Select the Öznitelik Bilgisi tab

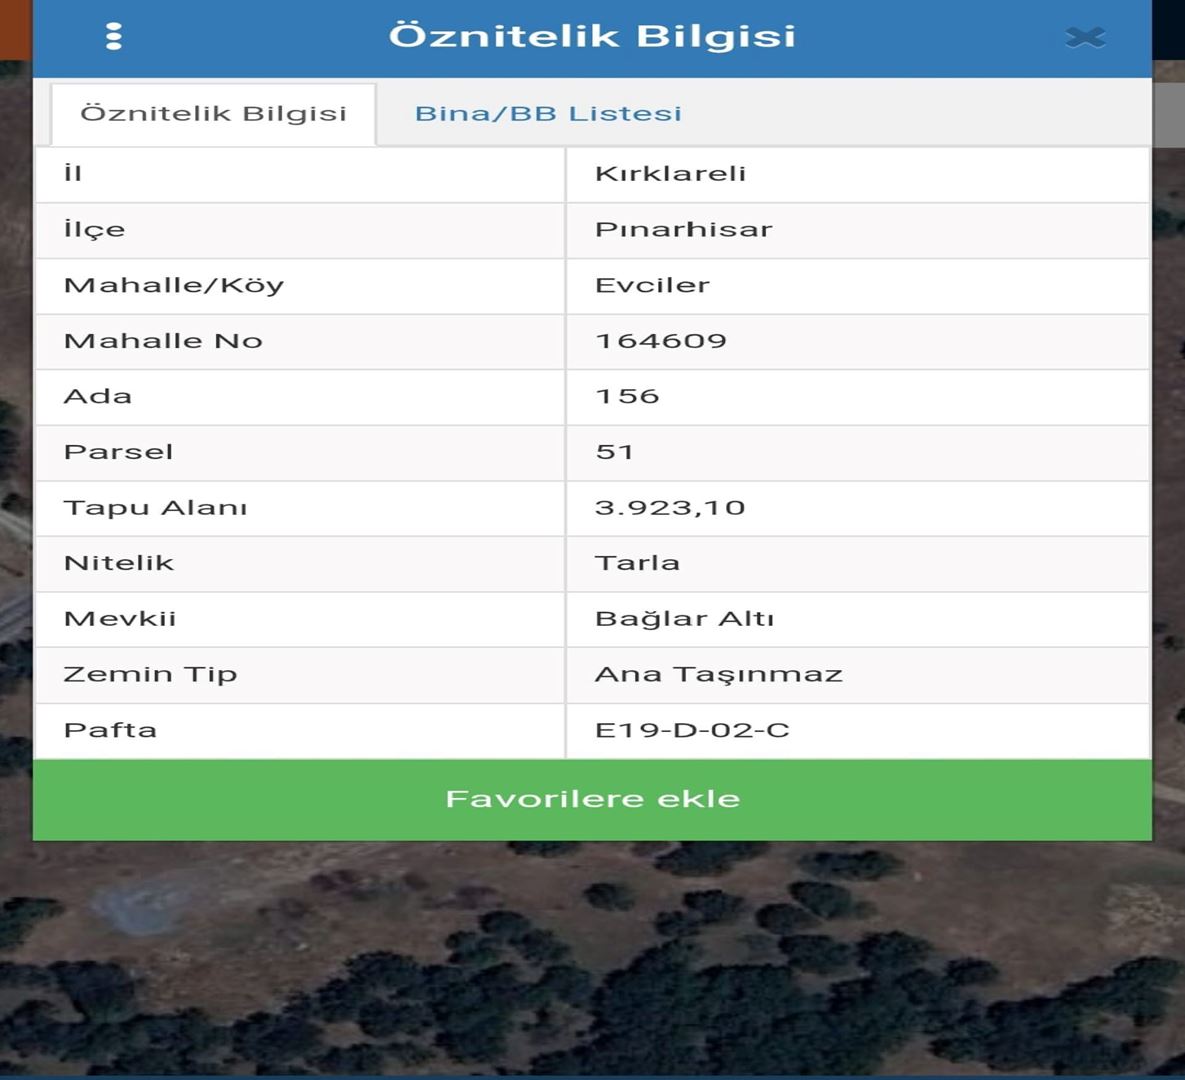(213, 114)
